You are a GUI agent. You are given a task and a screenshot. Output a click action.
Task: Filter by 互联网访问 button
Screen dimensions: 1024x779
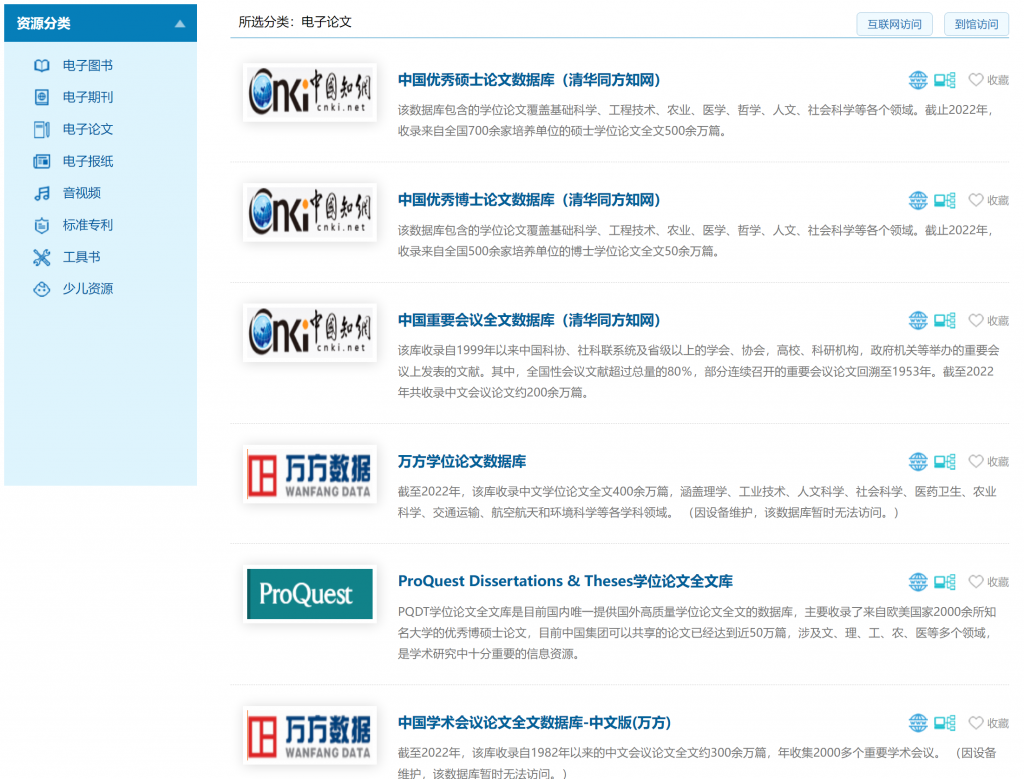[894, 24]
